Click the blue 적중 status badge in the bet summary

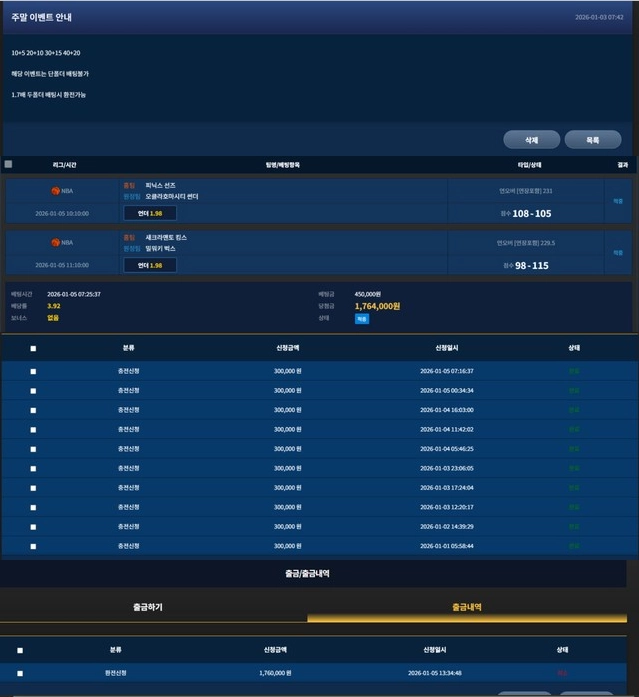click(x=362, y=318)
